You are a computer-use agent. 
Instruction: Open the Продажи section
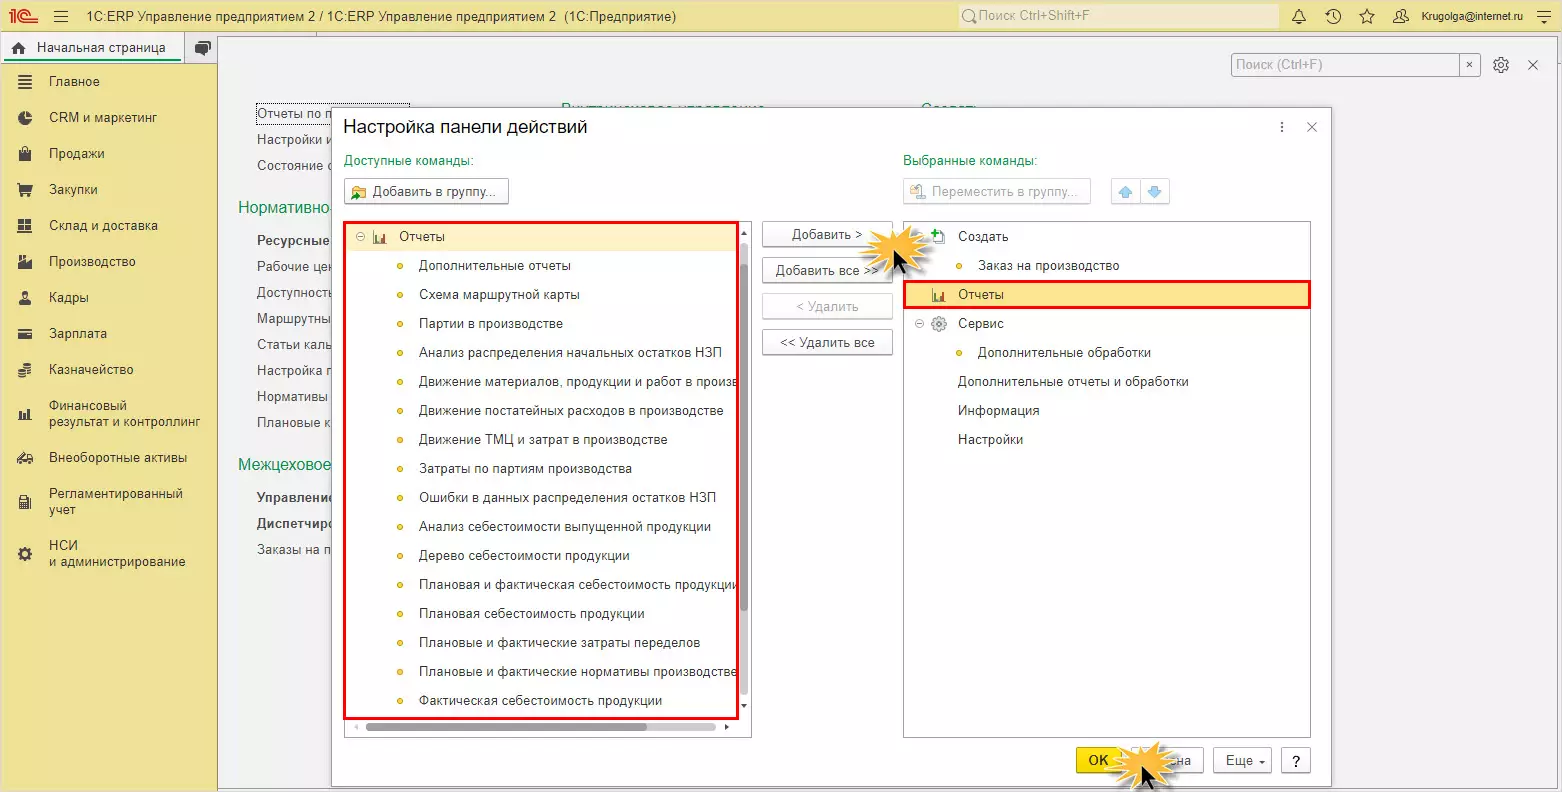click(77, 154)
